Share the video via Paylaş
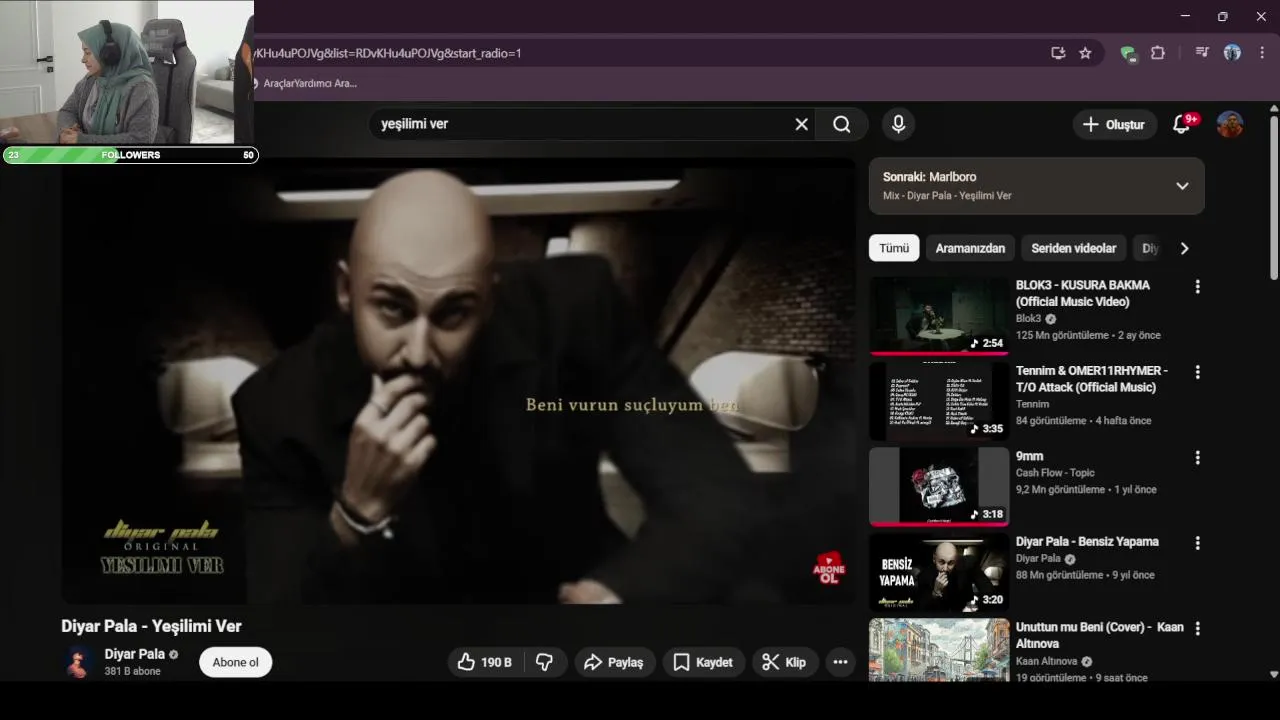 tap(614, 662)
